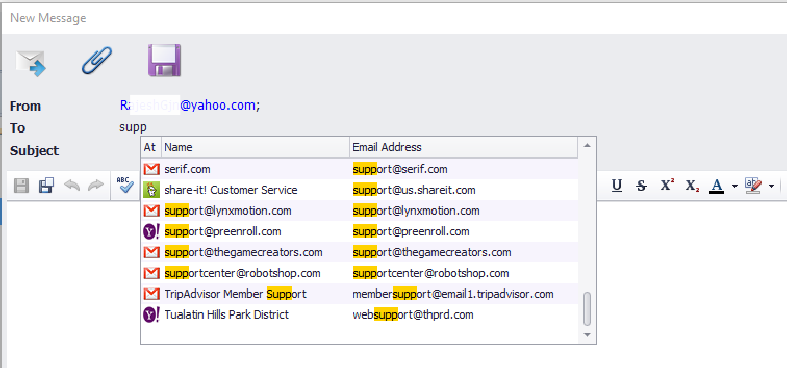
Task: Open the font color dropdown arrow
Action: (x=734, y=187)
